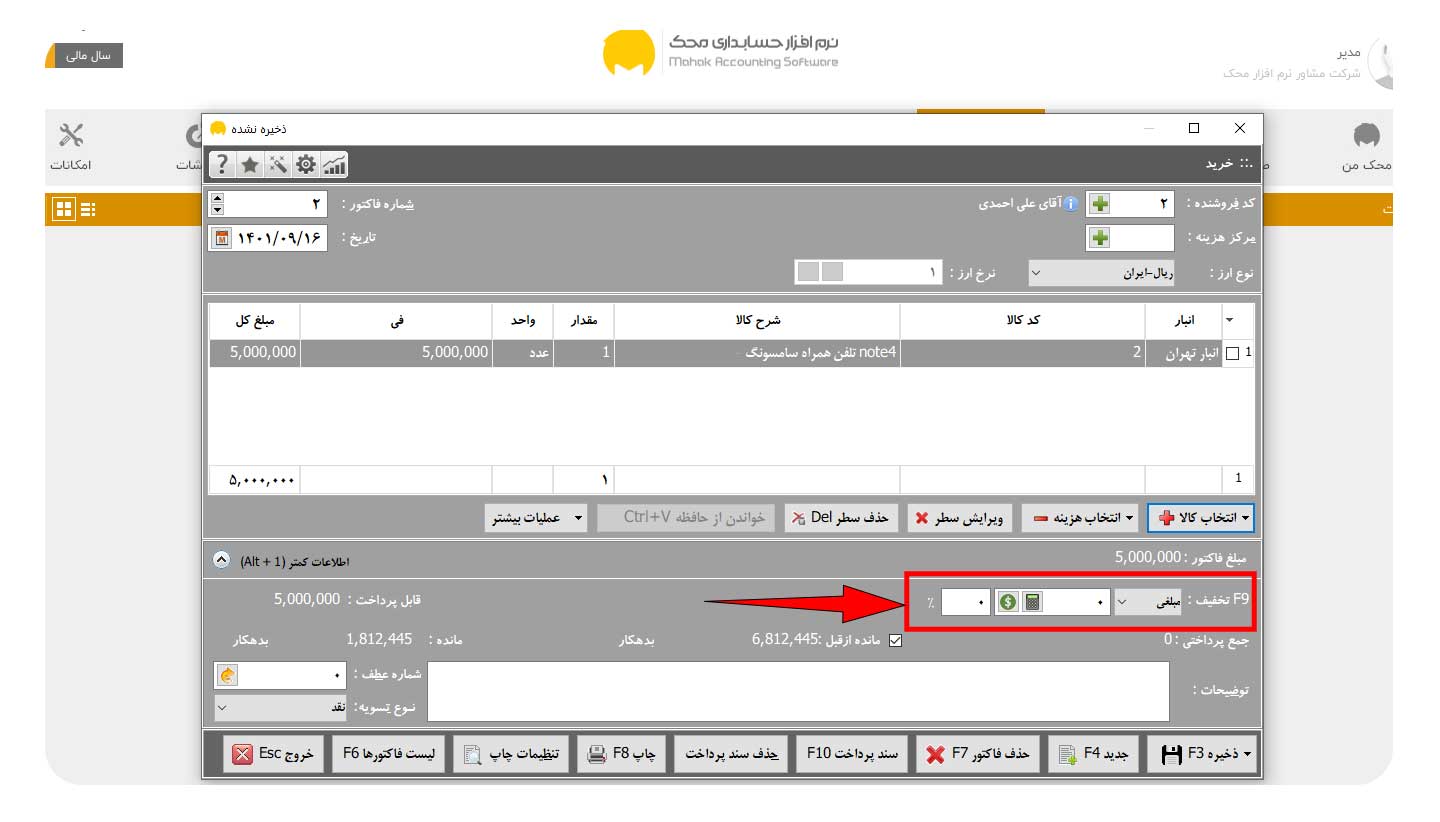The width and height of the screenshot is (1440, 822).
Task: Open the bar chart reports icon
Action: coord(334,164)
